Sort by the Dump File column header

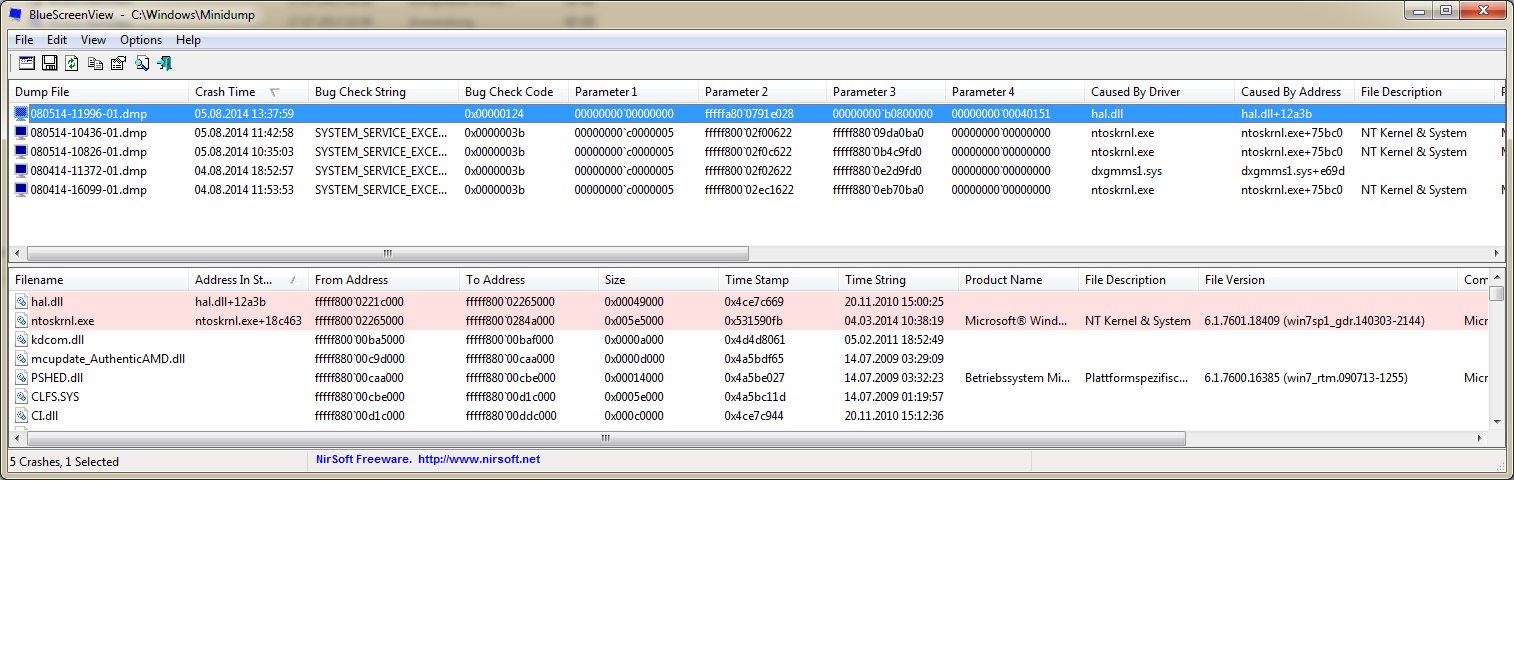click(x=99, y=92)
